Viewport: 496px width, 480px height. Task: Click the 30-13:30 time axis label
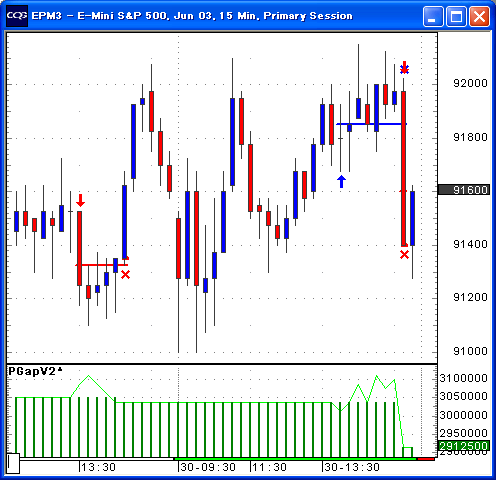352,467
